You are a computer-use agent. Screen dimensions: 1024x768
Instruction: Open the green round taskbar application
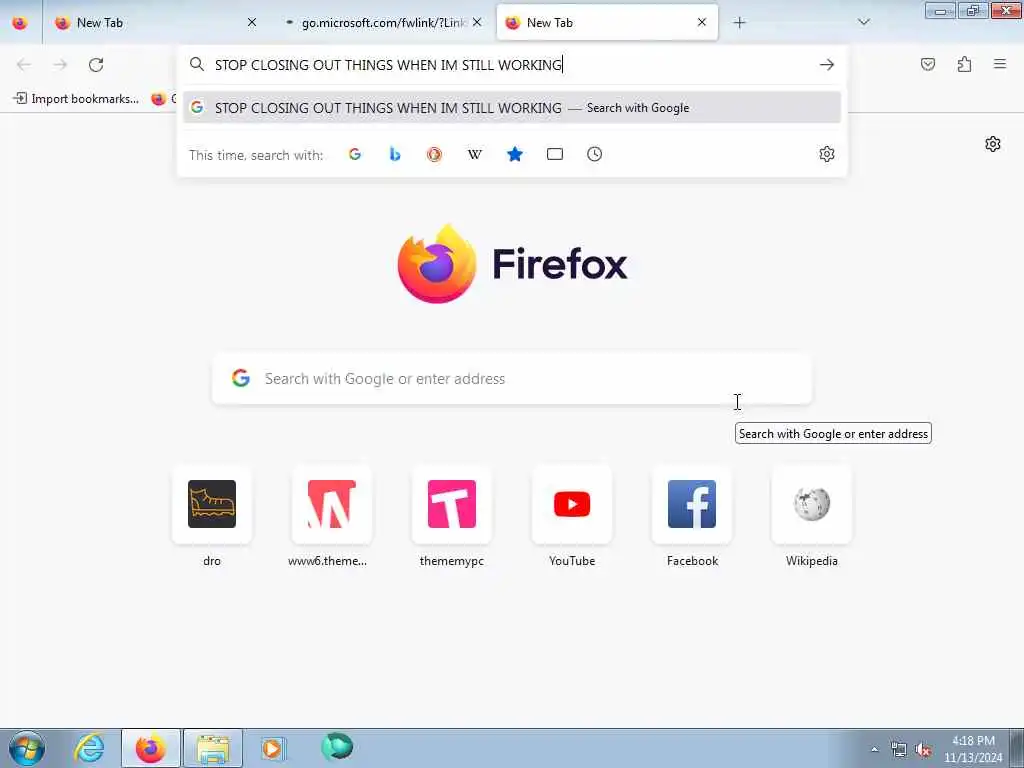coord(337,747)
